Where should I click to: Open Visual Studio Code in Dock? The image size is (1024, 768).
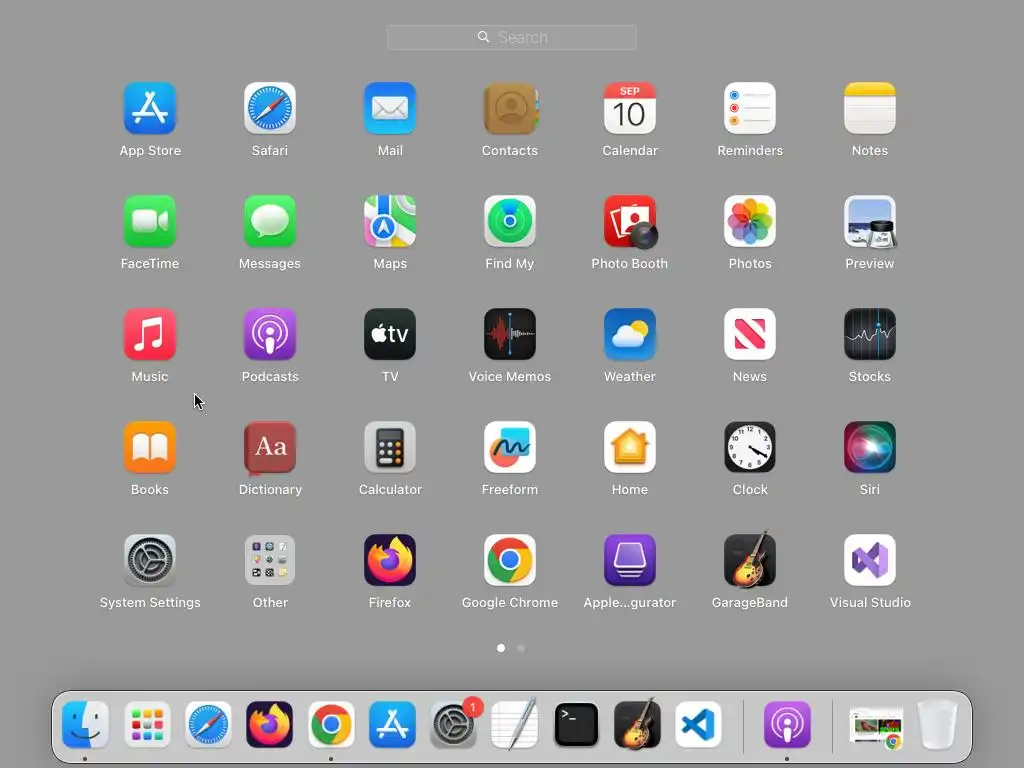698,725
